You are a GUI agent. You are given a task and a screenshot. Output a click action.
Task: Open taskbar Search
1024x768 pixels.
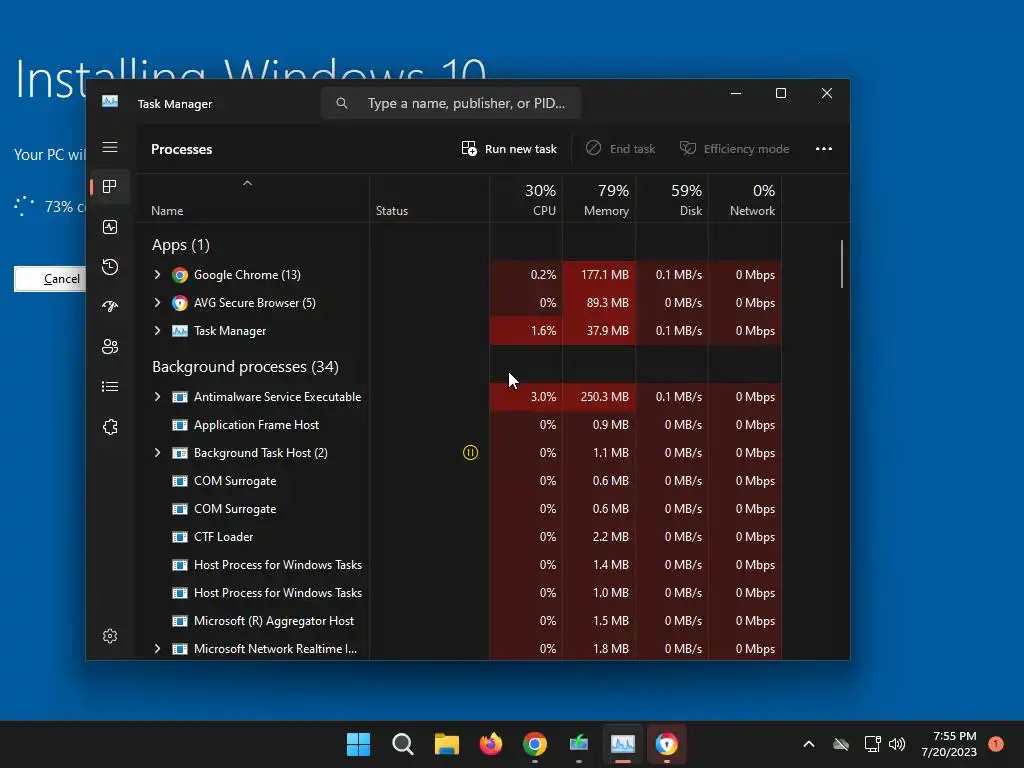coord(402,744)
